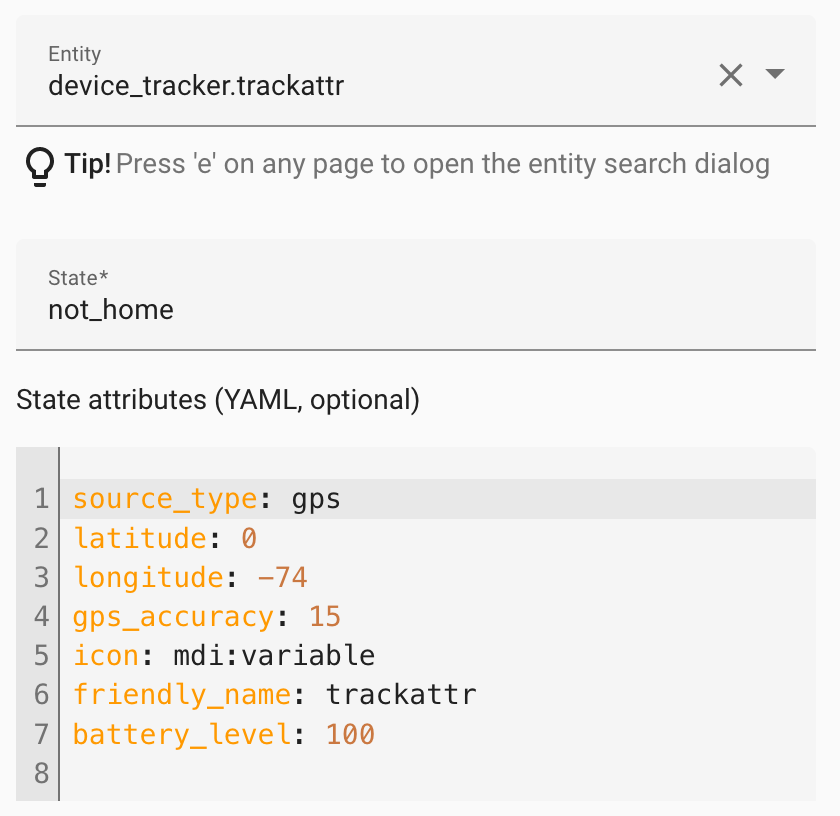Image resolution: width=840 pixels, height=816 pixels.
Task: Click line number 8 in the gutter
Action: click(40, 772)
